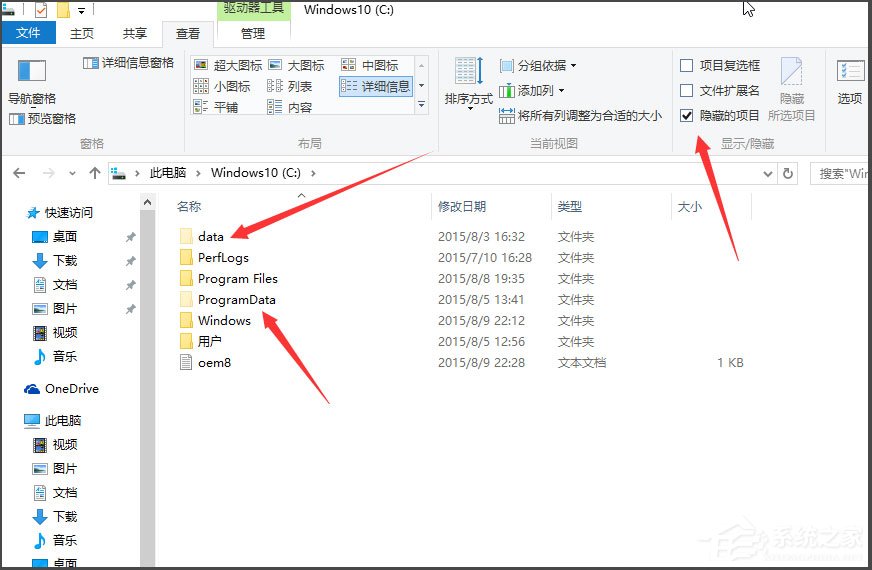Image resolution: width=872 pixels, height=570 pixels.
Task: Go back with the back arrow
Action: tap(19, 173)
